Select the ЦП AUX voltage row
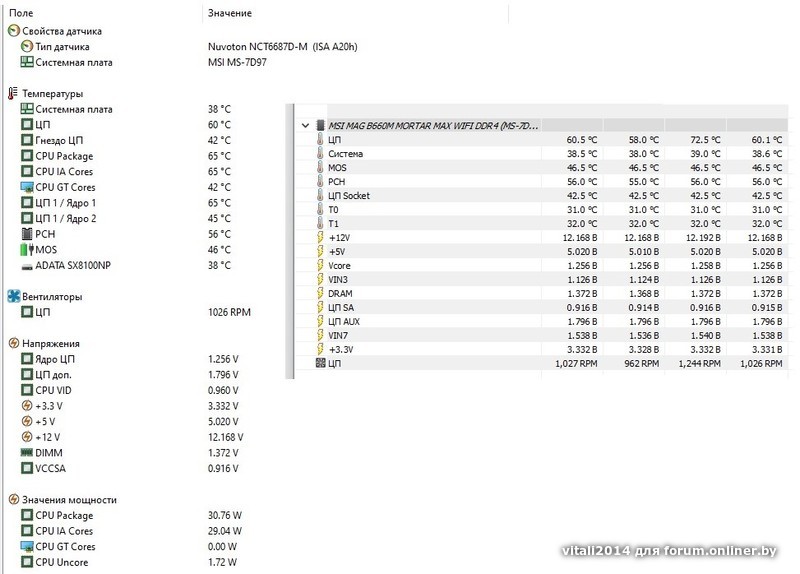Viewport: 800px width, 574px height. click(x=541, y=321)
